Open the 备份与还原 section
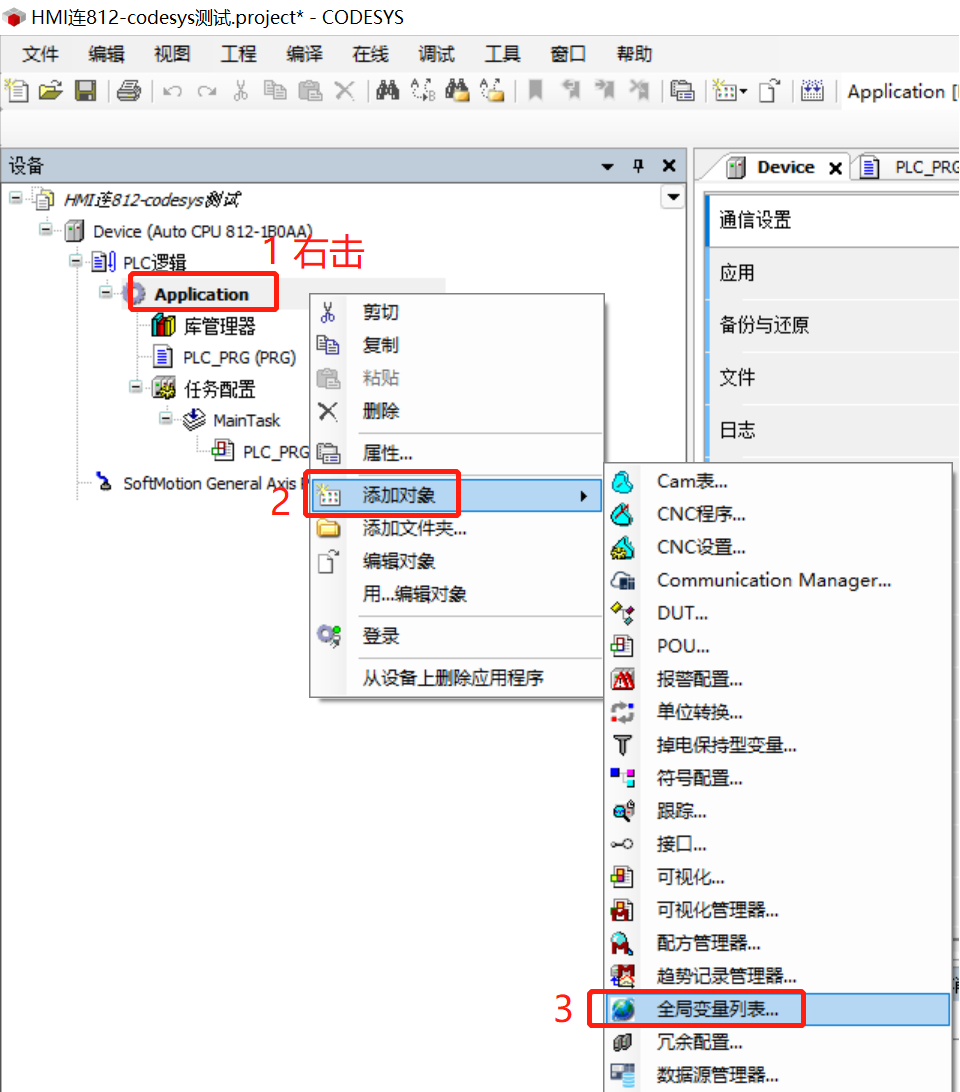The width and height of the screenshot is (960, 1092). click(x=833, y=325)
